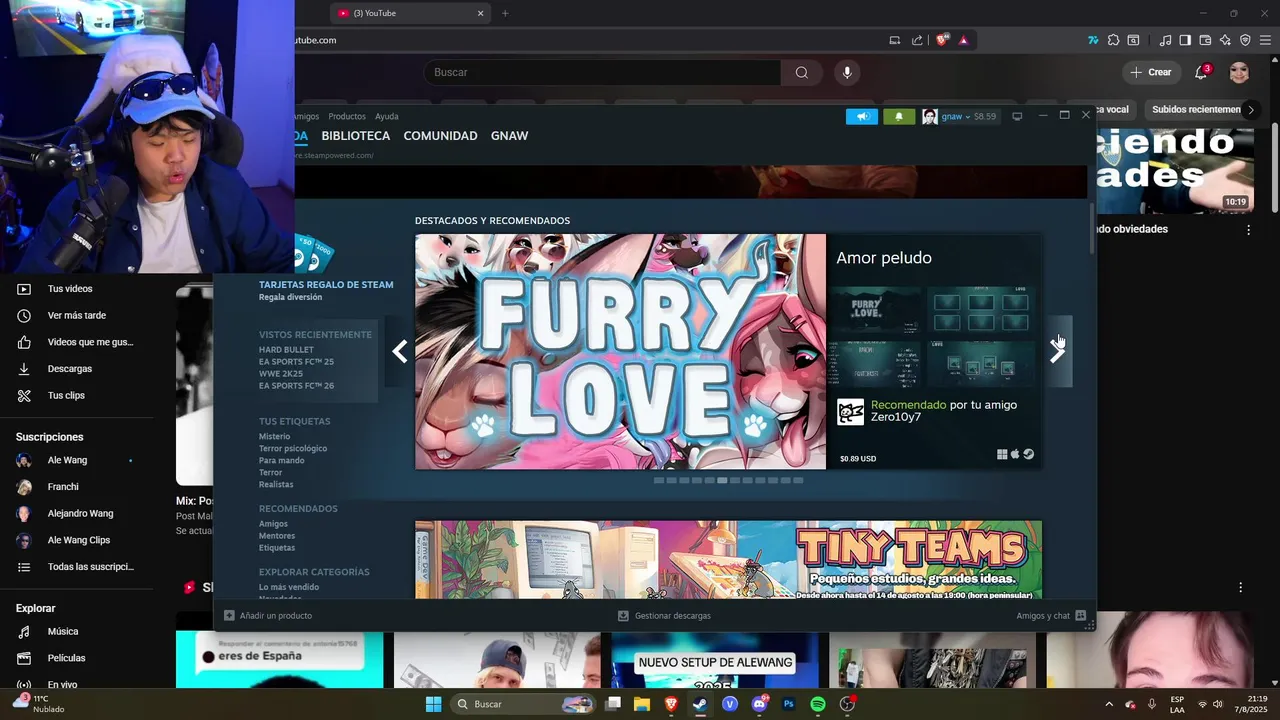Open OBS Studio taskbar icon
1280x720 pixels.
(x=847, y=704)
